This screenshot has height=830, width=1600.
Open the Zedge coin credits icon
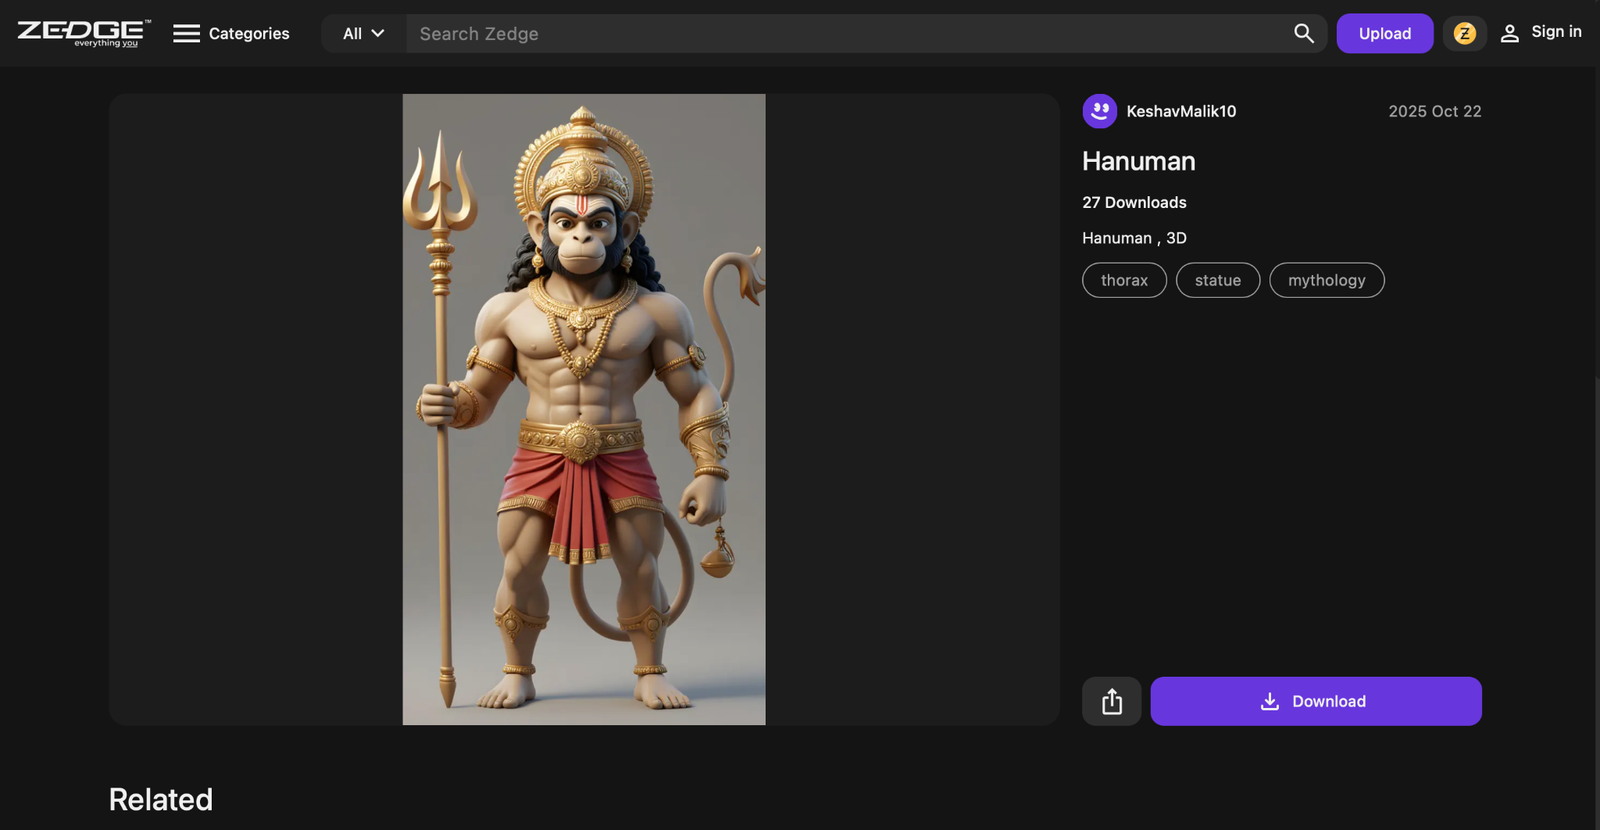click(1465, 33)
